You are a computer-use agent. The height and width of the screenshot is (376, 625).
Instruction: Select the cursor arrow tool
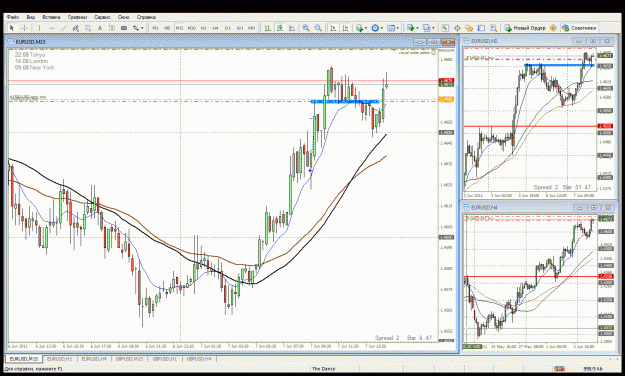coord(12,28)
